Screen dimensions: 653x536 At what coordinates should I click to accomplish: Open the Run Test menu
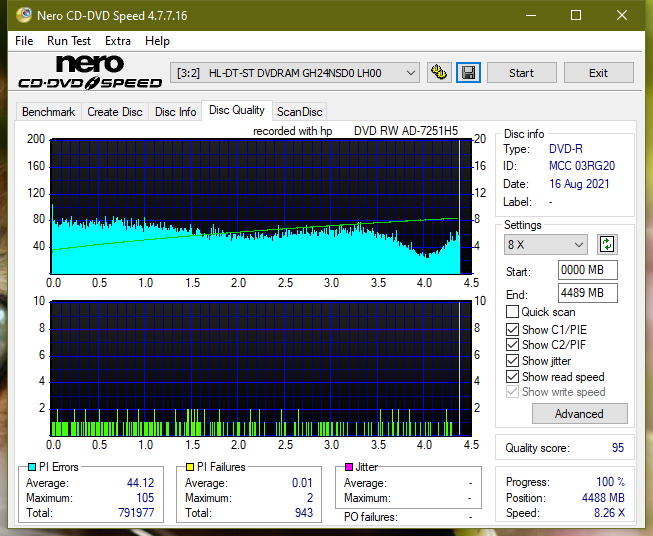69,41
